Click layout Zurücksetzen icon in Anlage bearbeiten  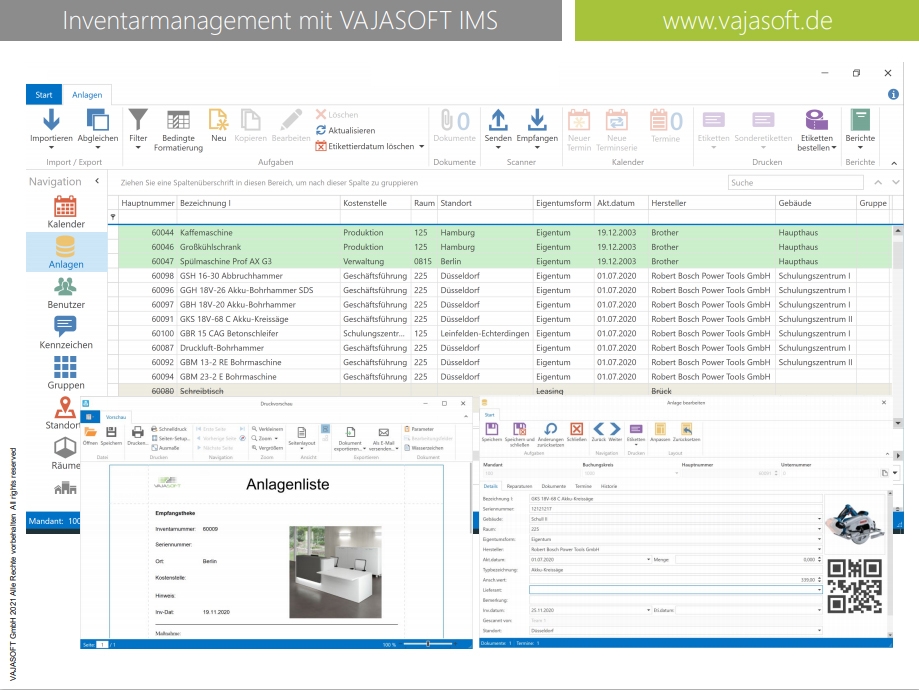[x=686, y=429]
